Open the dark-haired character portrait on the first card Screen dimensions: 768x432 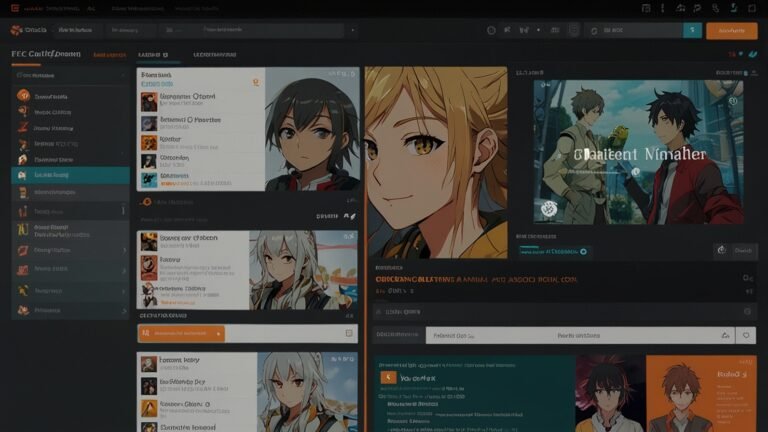[x=312, y=129]
